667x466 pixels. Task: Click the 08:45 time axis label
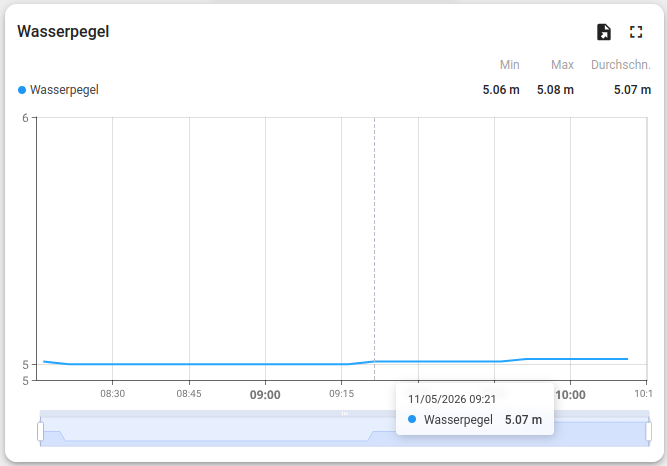pyautogui.click(x=189, y=394)
